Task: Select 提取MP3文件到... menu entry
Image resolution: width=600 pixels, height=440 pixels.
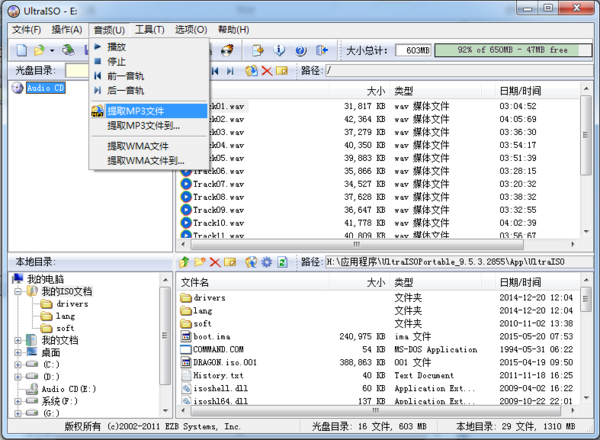Action: tap(150, 125)
